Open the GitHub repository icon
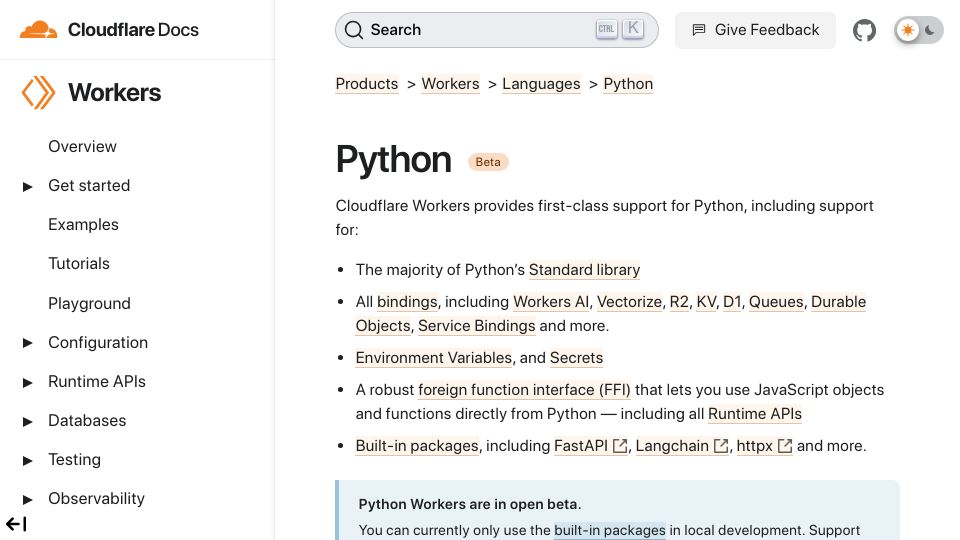The image size is (960, 540). [864, 30]
